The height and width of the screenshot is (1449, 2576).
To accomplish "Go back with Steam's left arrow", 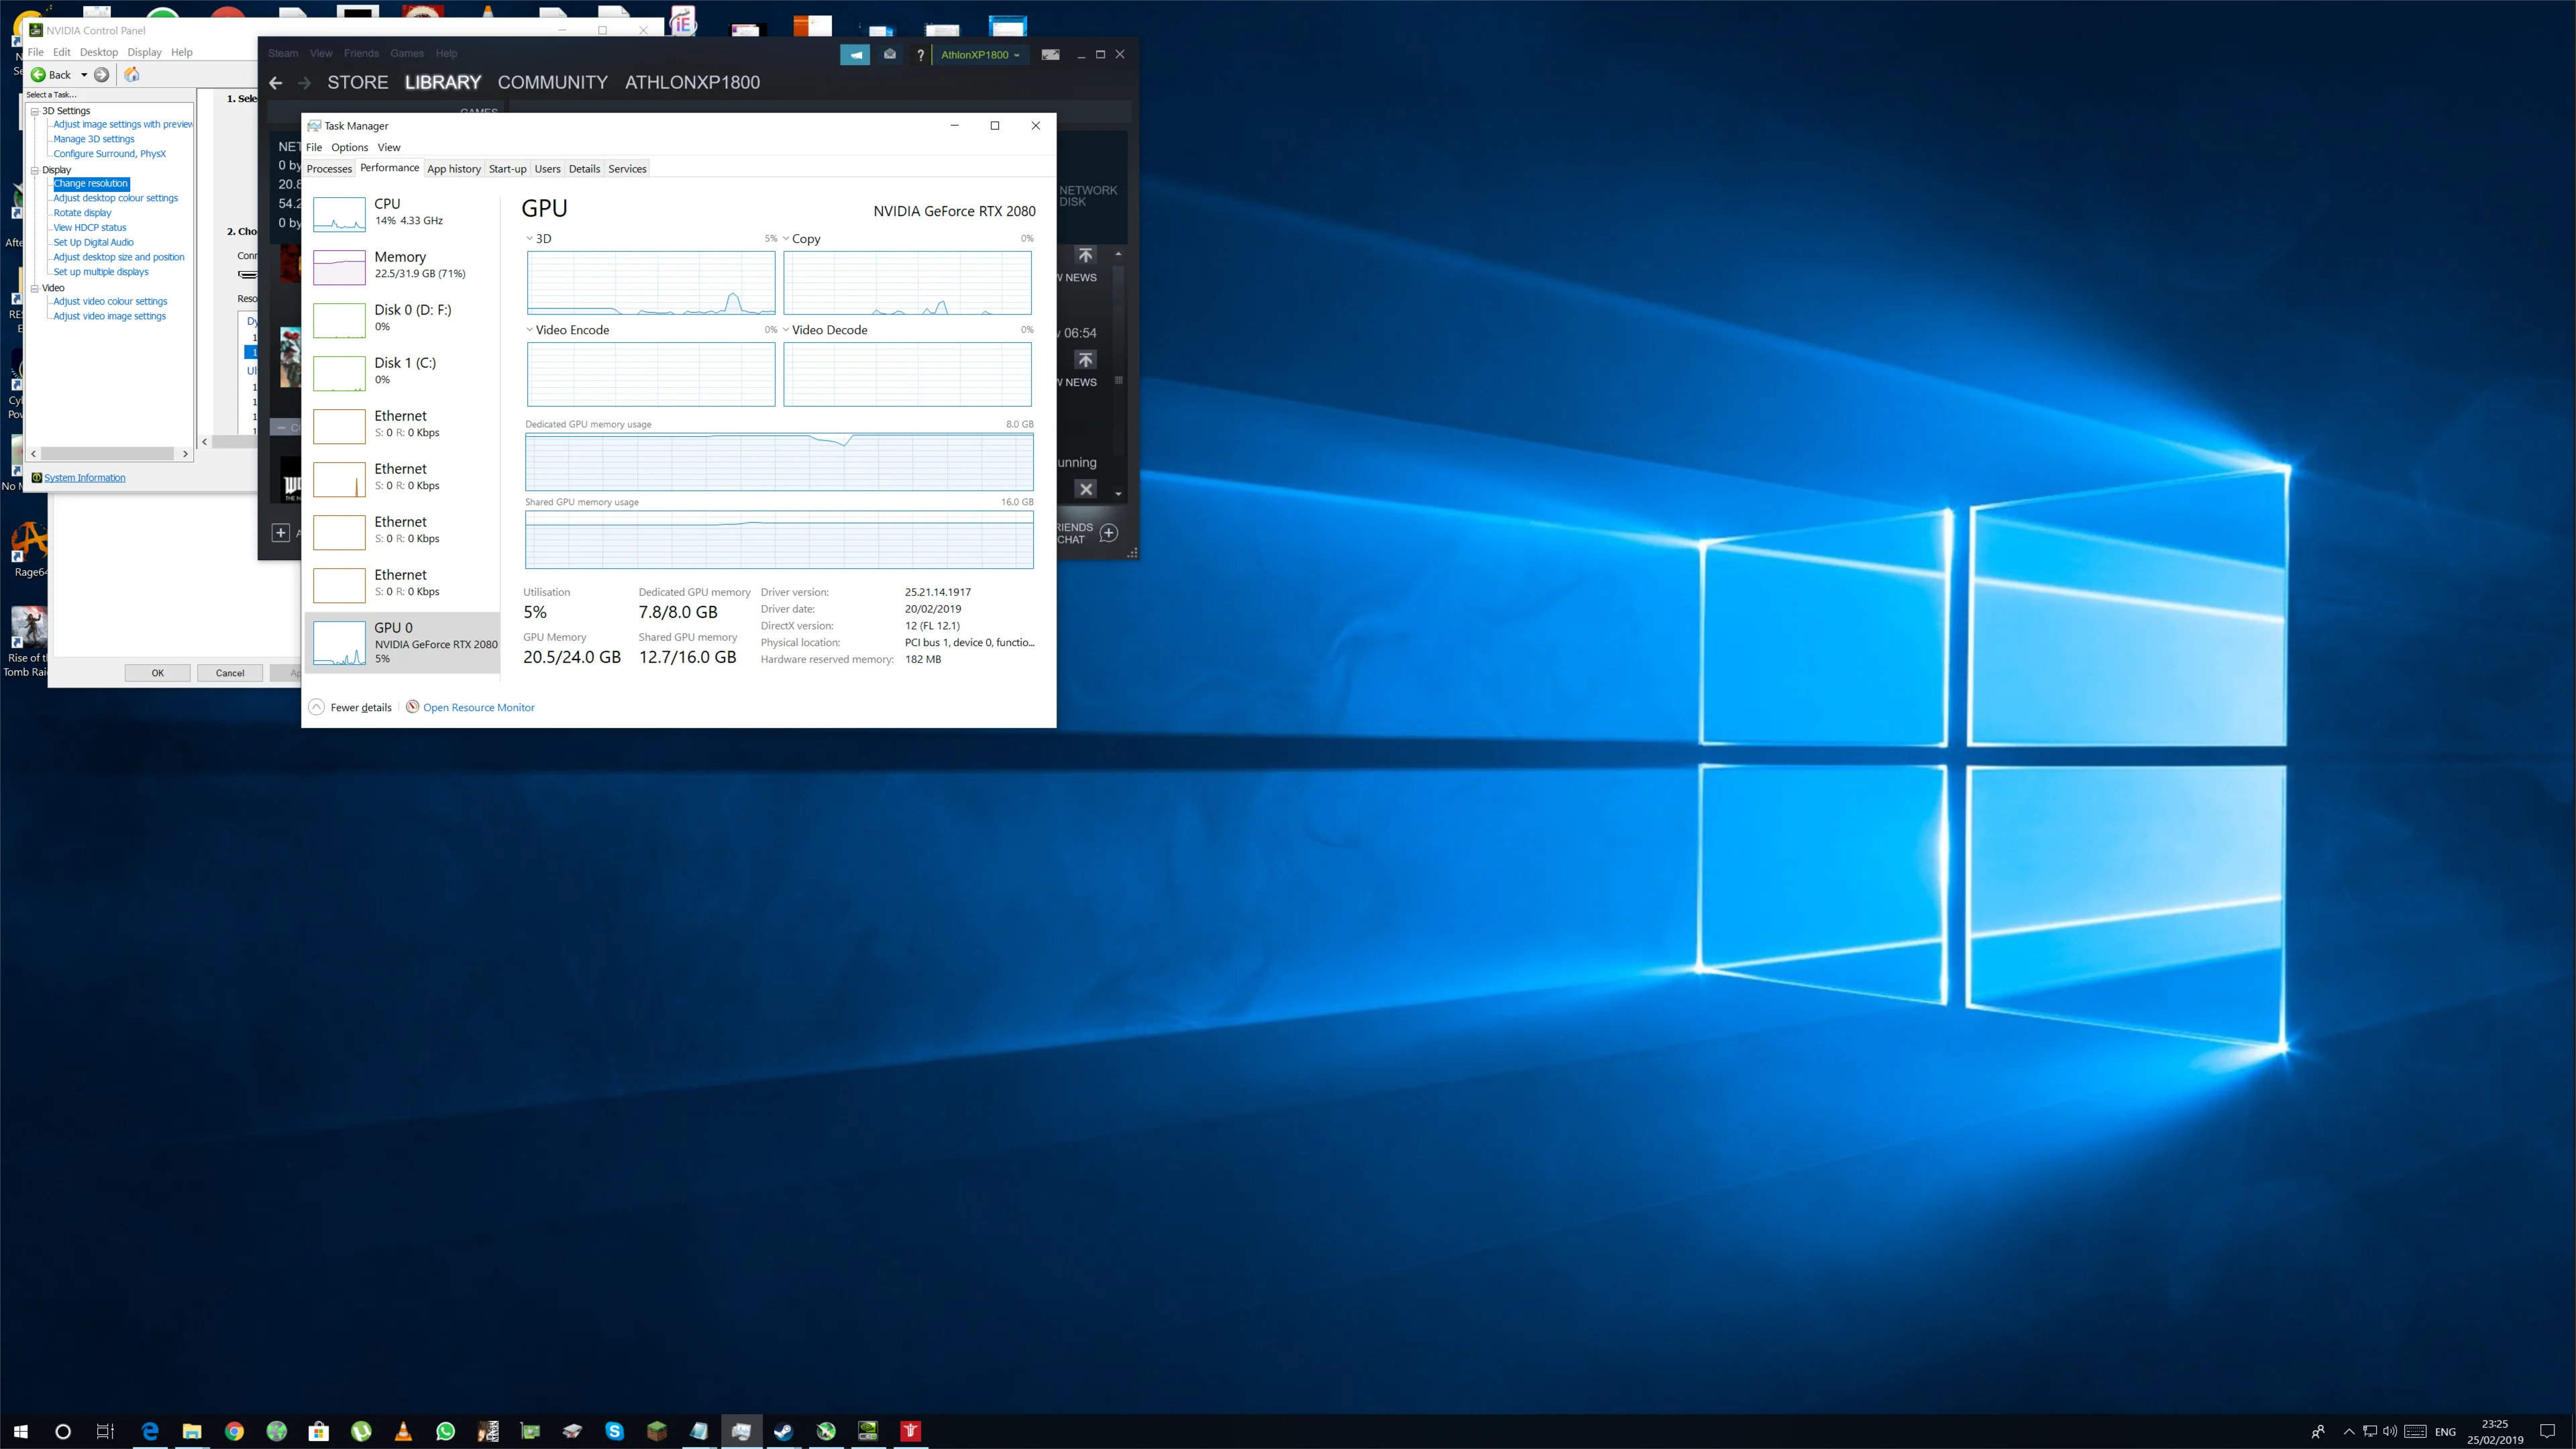I will click(276, 83).
